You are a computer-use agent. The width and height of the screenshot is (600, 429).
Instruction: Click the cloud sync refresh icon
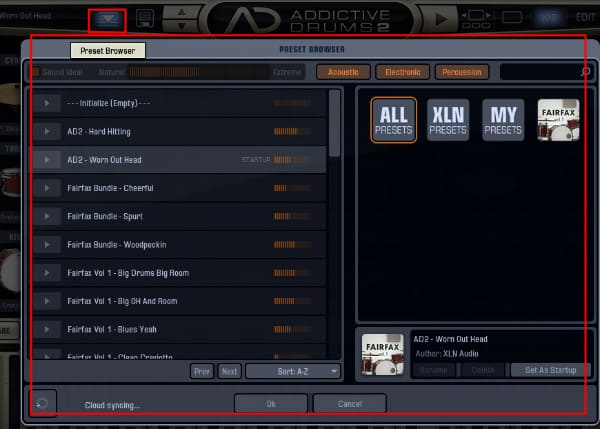tap(42, 403)
